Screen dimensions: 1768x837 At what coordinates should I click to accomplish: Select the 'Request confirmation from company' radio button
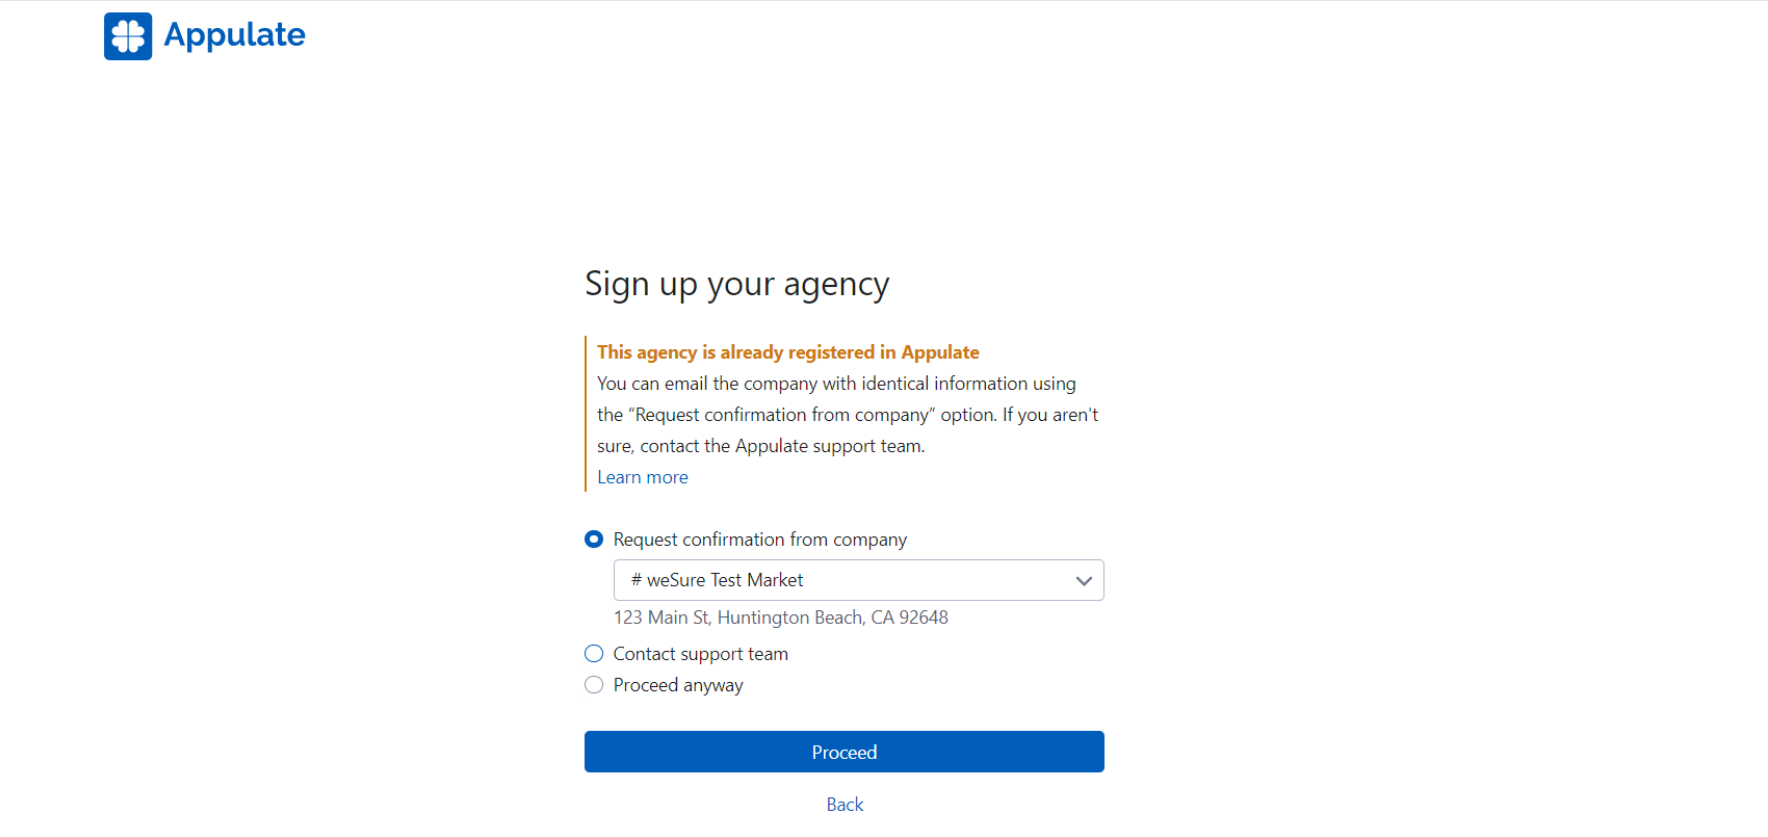coord(594,539)
